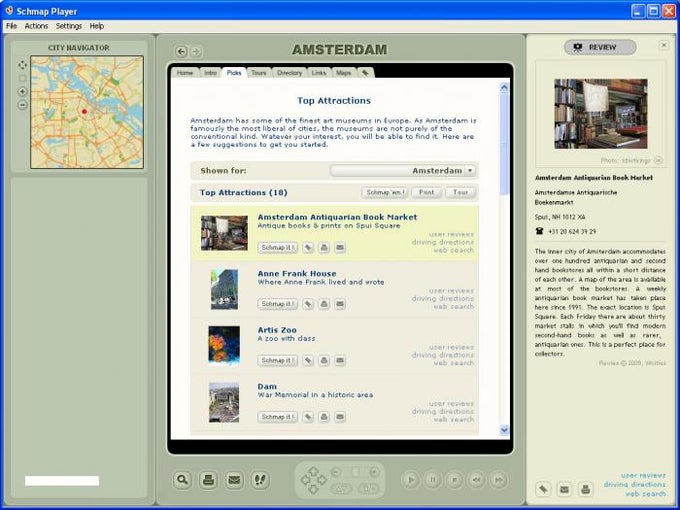Click Schmap it! for Antiquarian Book Market
The width and height of the screenshot is (680, 510).
[x=278, y=248]
